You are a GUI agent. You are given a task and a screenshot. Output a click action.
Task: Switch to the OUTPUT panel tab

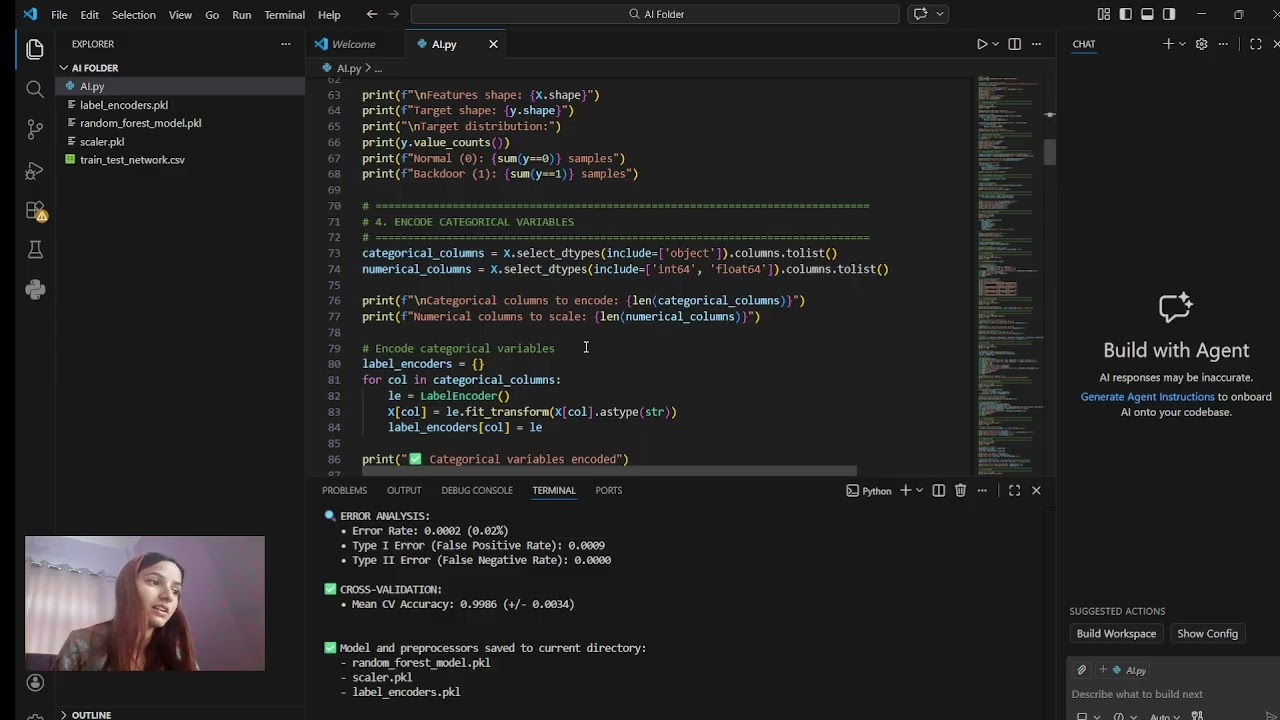coord(404,490)
